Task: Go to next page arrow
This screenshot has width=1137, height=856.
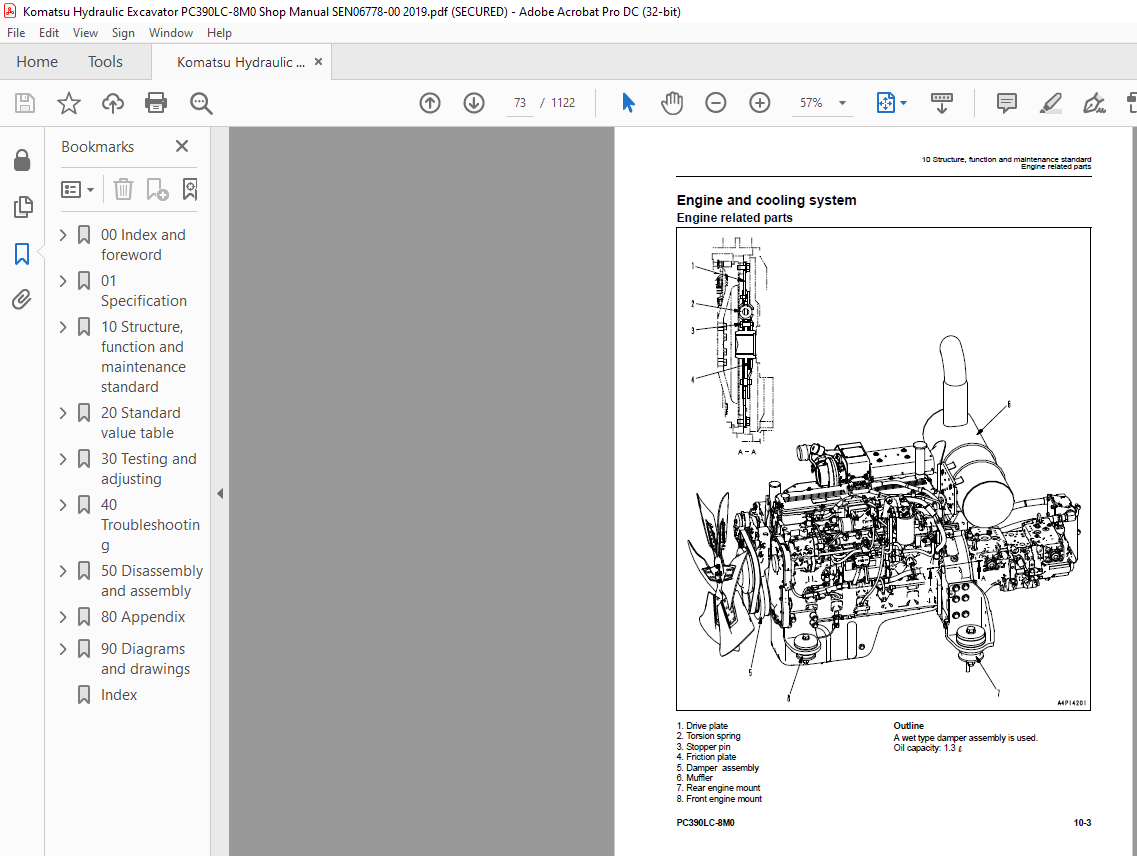Action: [x=474, y=103]
